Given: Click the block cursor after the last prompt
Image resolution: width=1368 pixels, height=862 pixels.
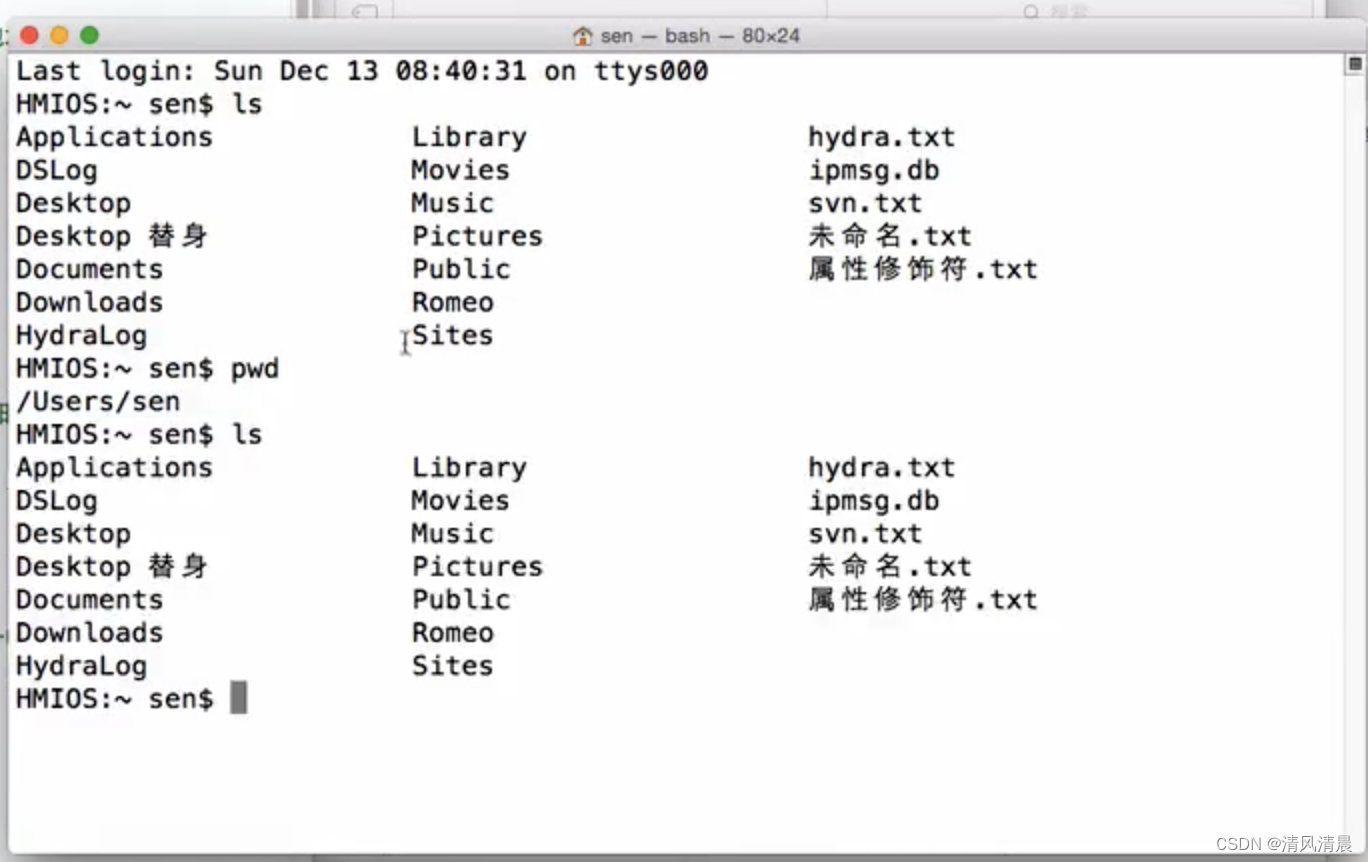Looking at the screenshot, I should point(238,698).
